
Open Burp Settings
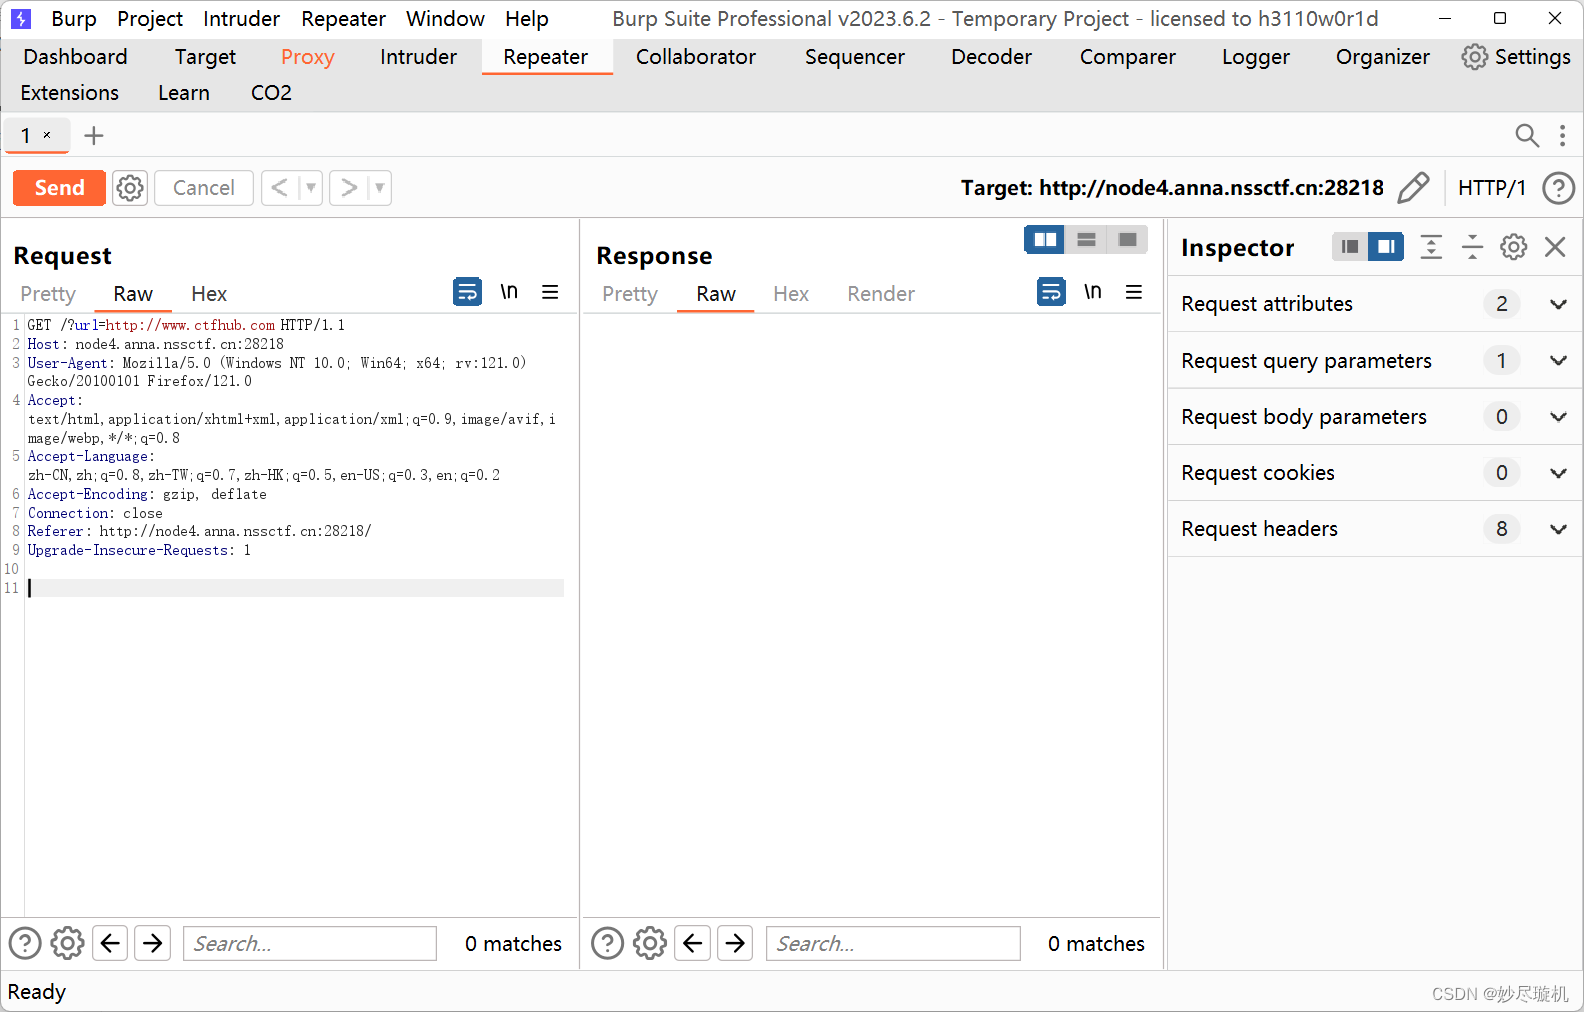[1516, 57]
